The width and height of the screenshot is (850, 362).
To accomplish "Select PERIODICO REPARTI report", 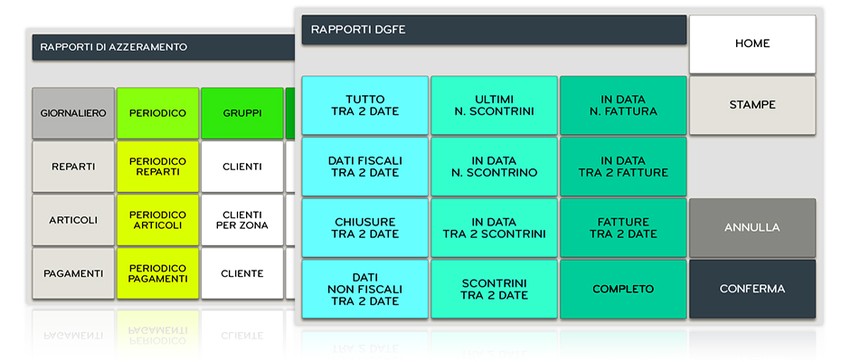I will [x=158, y=167].
